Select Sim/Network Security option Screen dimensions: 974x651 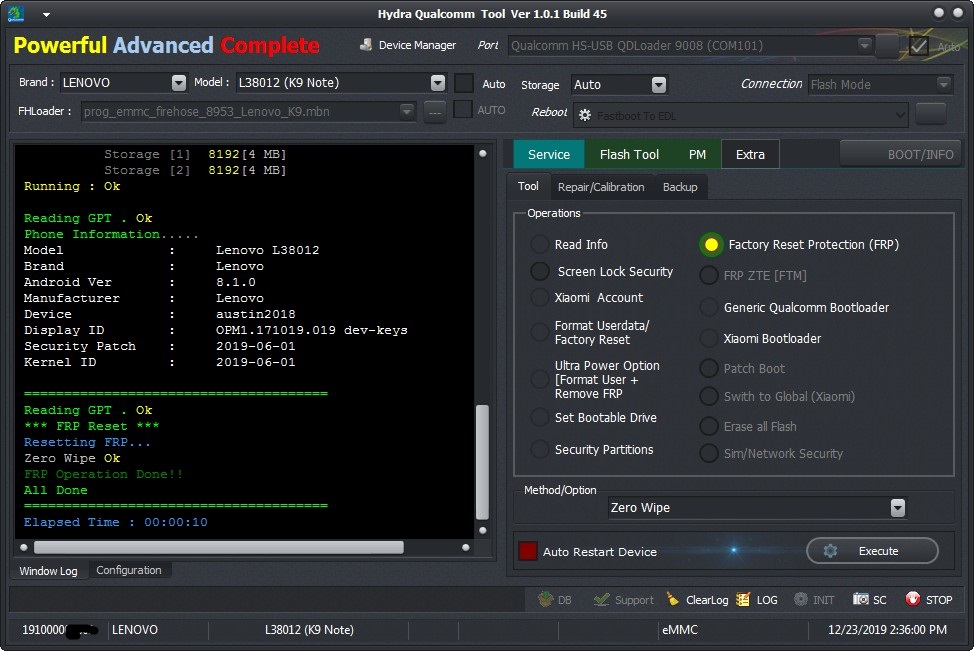coord(709,453)
